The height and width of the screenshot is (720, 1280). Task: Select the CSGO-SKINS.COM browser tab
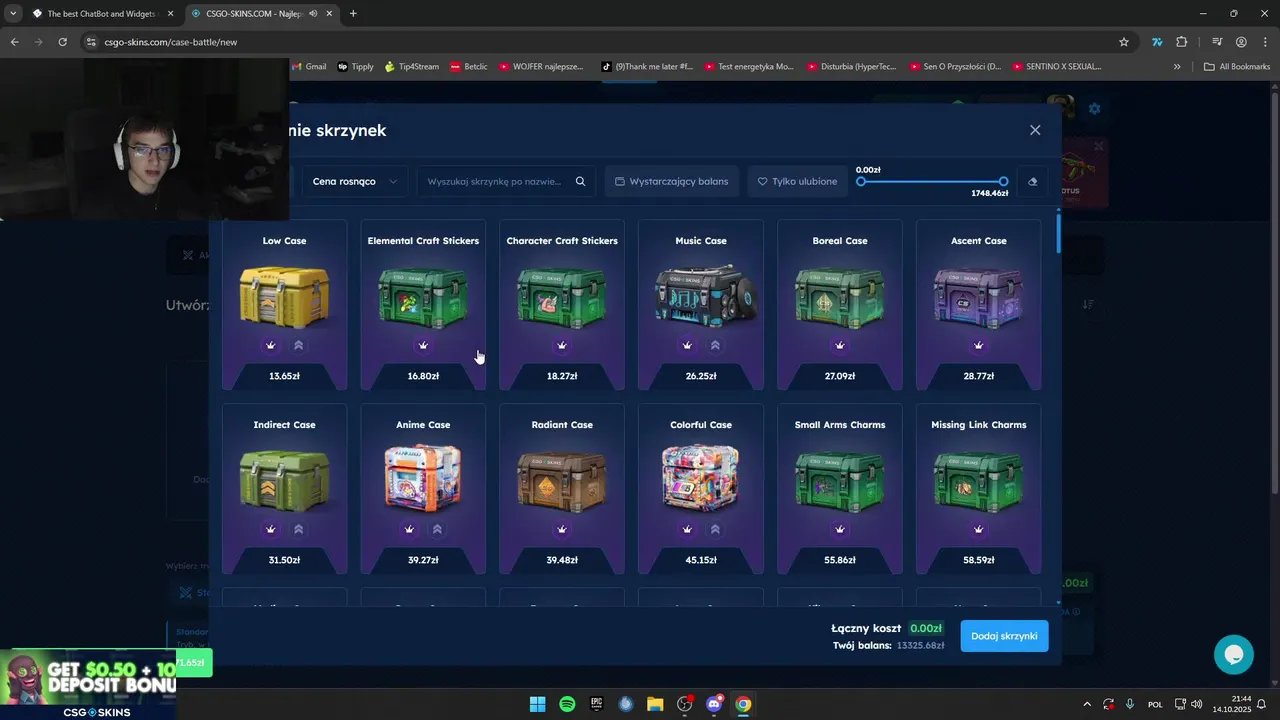tap(262, 13)
